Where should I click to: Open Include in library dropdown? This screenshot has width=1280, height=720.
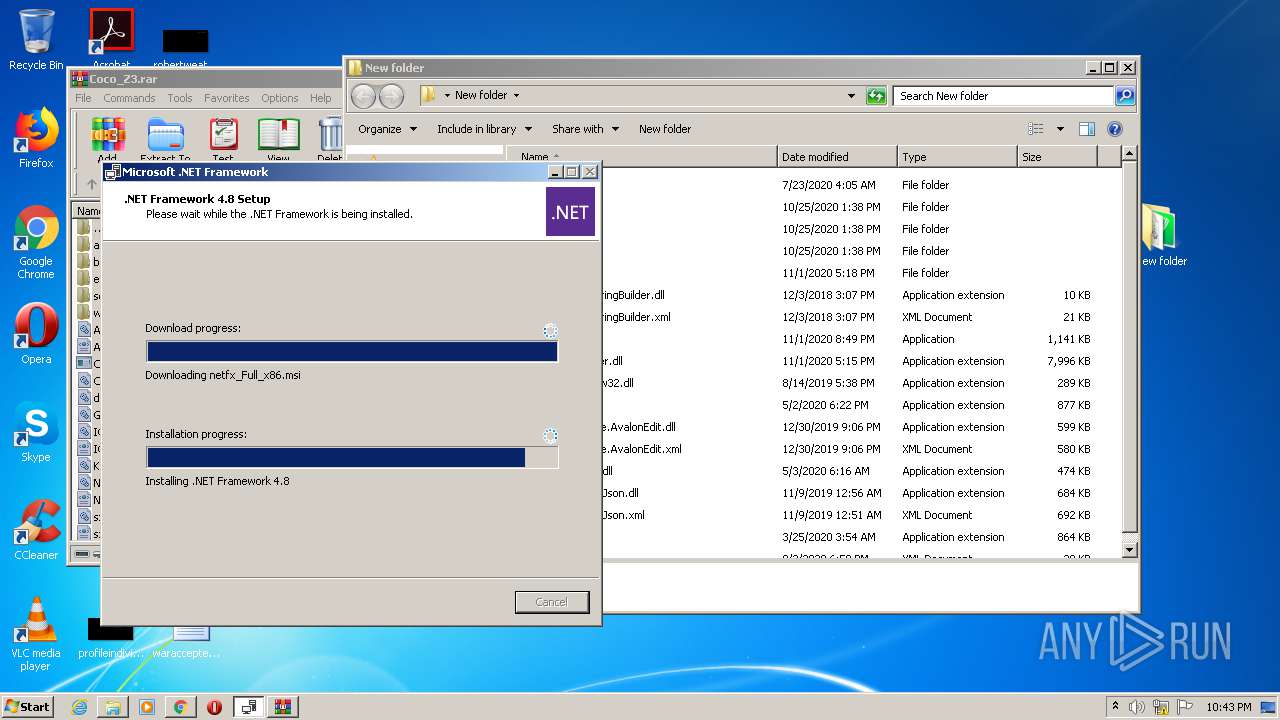pos(483,129)
